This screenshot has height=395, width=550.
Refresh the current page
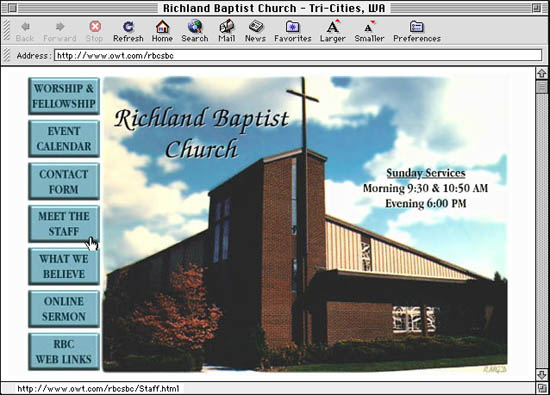coord(128,31)
